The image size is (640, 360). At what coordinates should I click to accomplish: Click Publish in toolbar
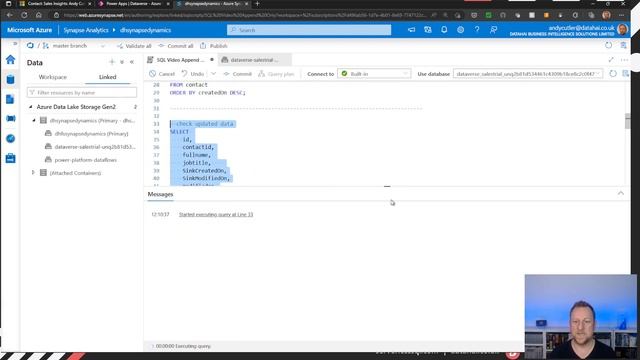[x=214, y=46]
